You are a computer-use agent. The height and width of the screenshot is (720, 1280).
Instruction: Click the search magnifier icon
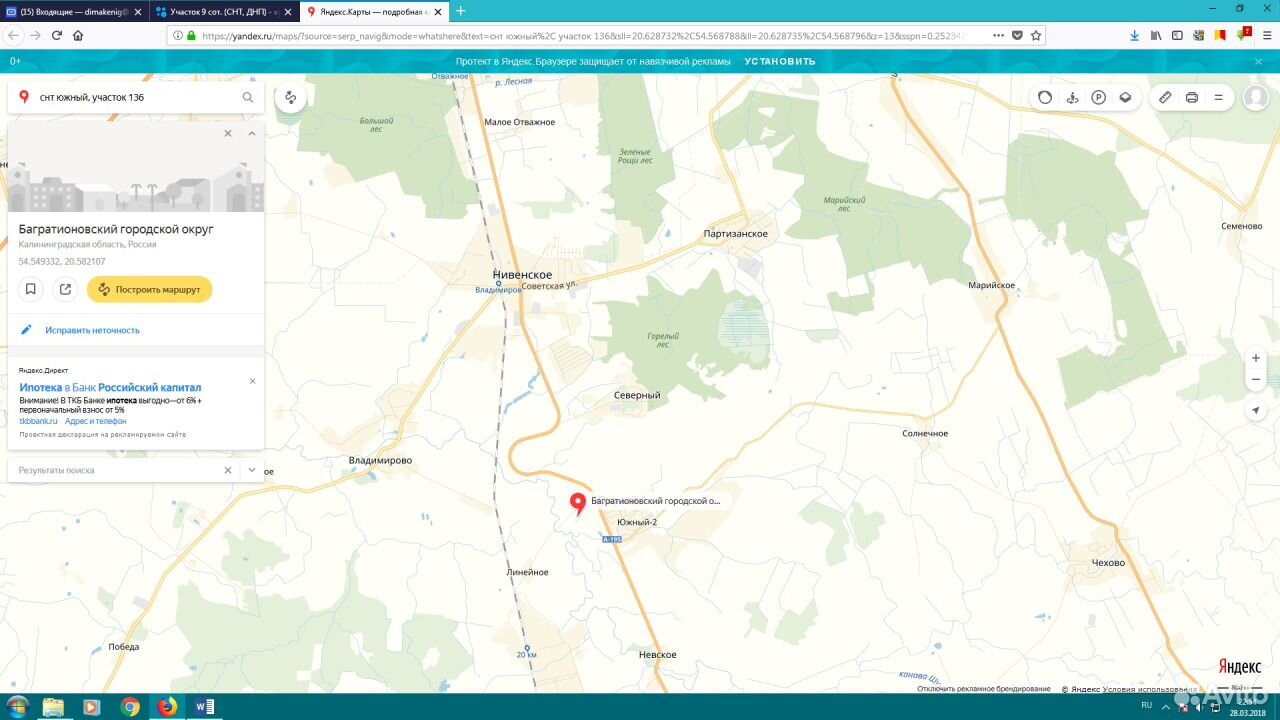248,97
